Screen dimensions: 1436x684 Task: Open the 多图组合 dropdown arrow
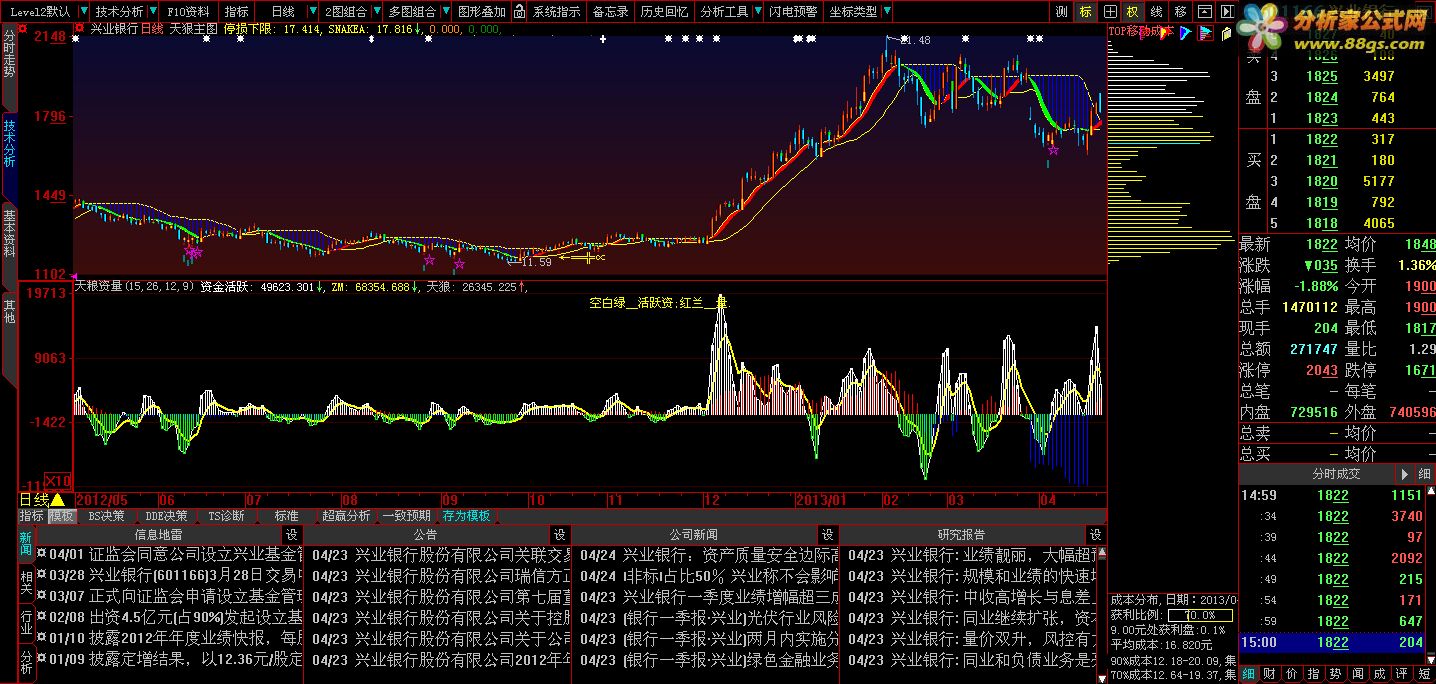[444, 12]
